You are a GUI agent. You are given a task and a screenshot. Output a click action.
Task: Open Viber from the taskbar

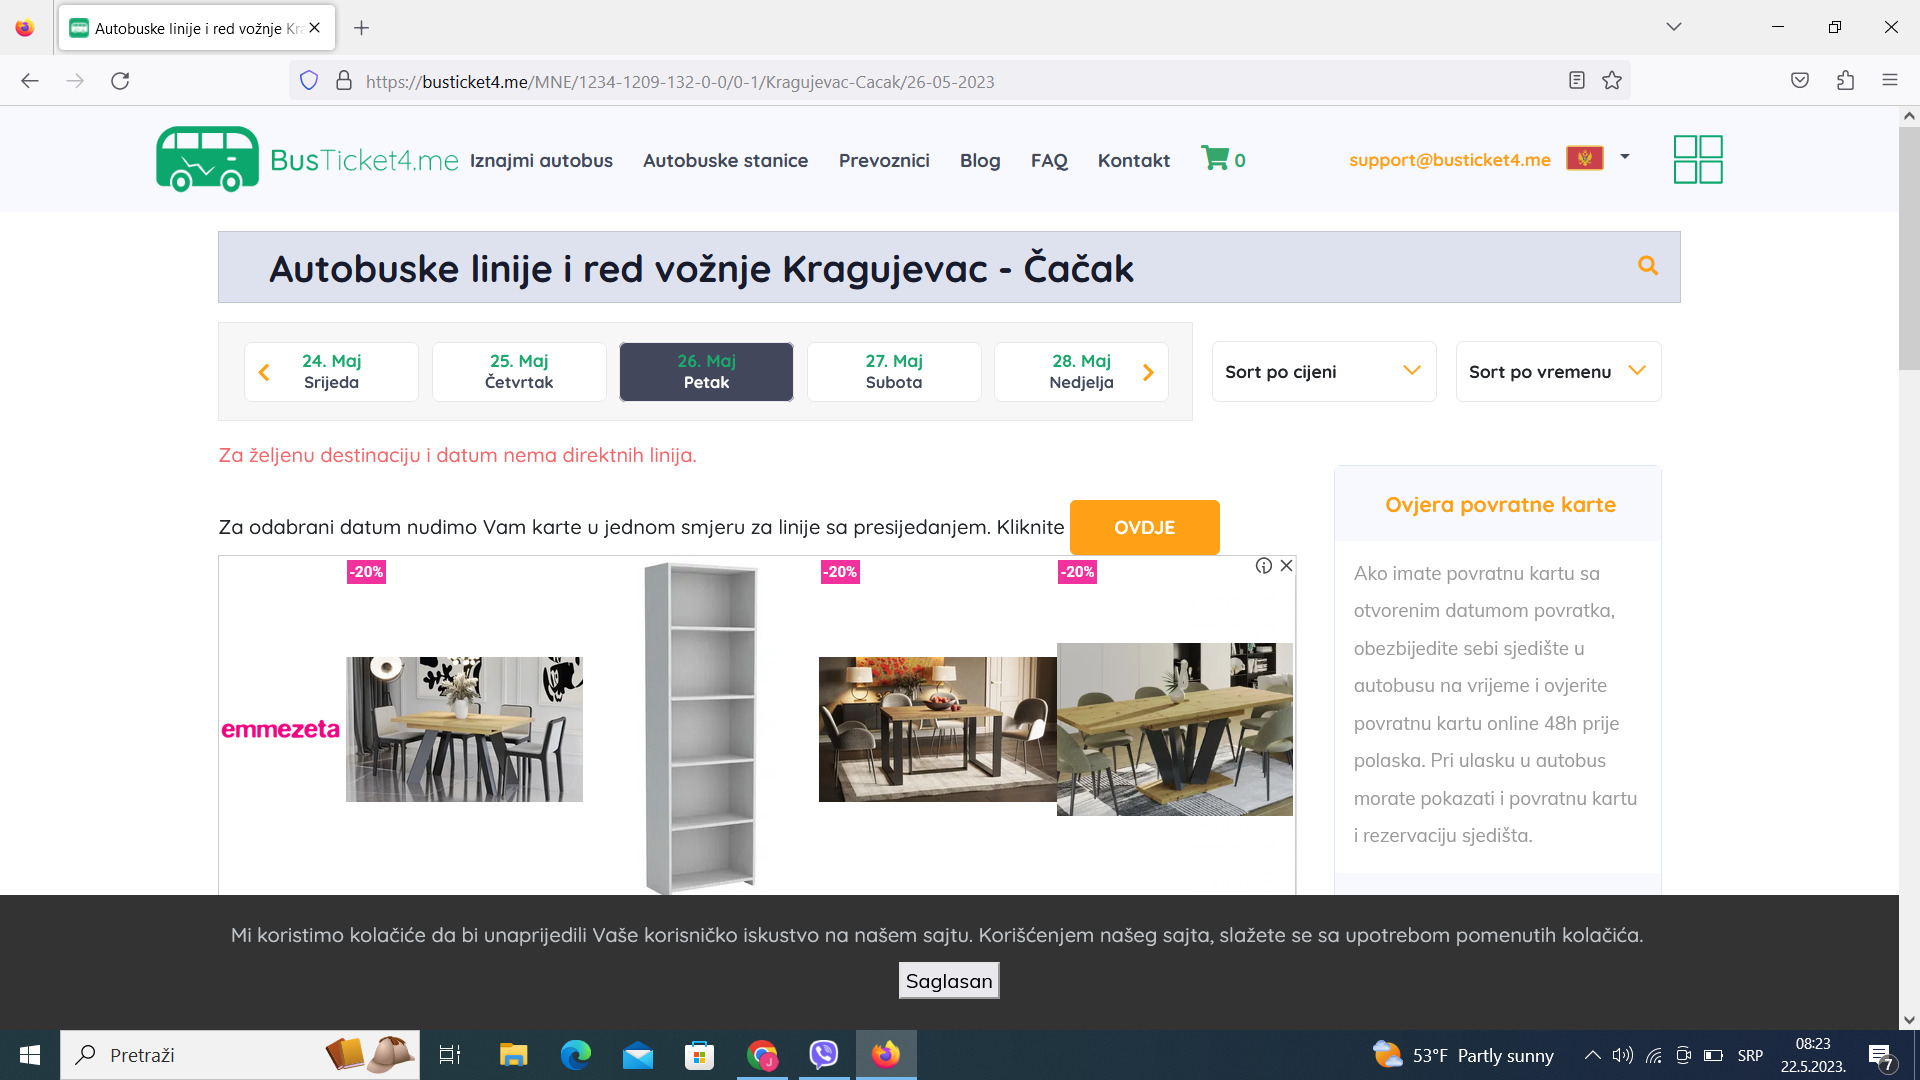click(823, 1055)
